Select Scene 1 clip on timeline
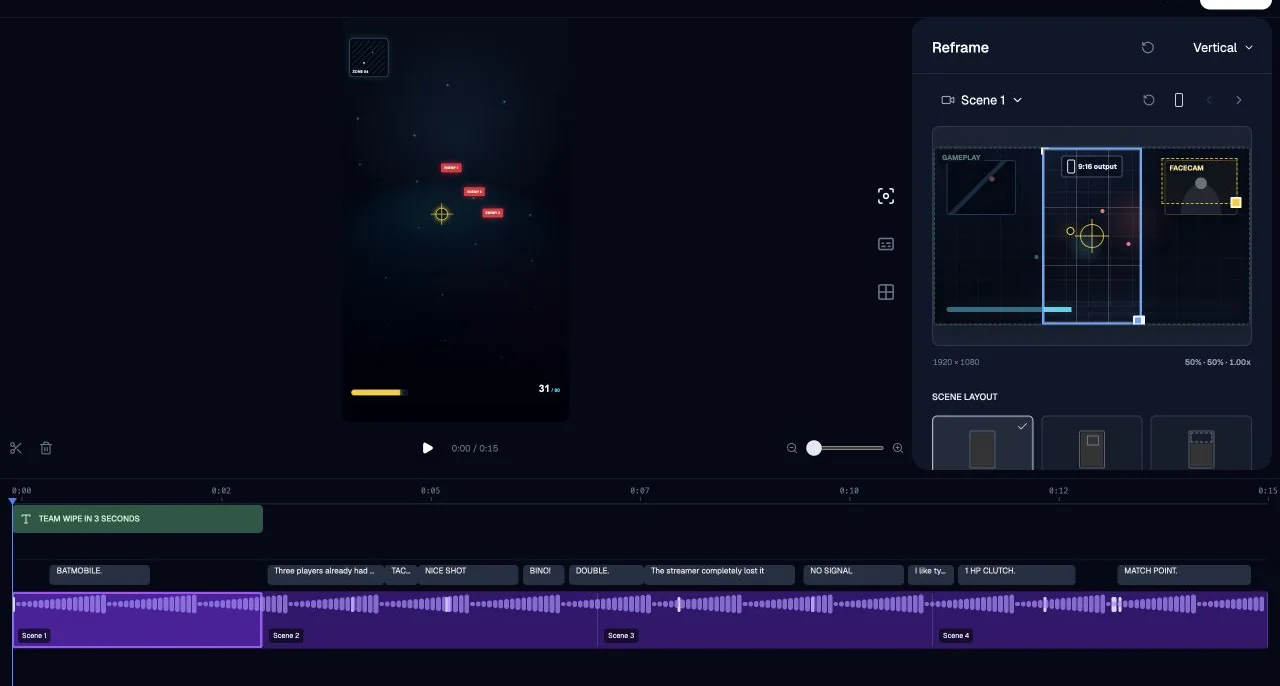 click(138, 620)
